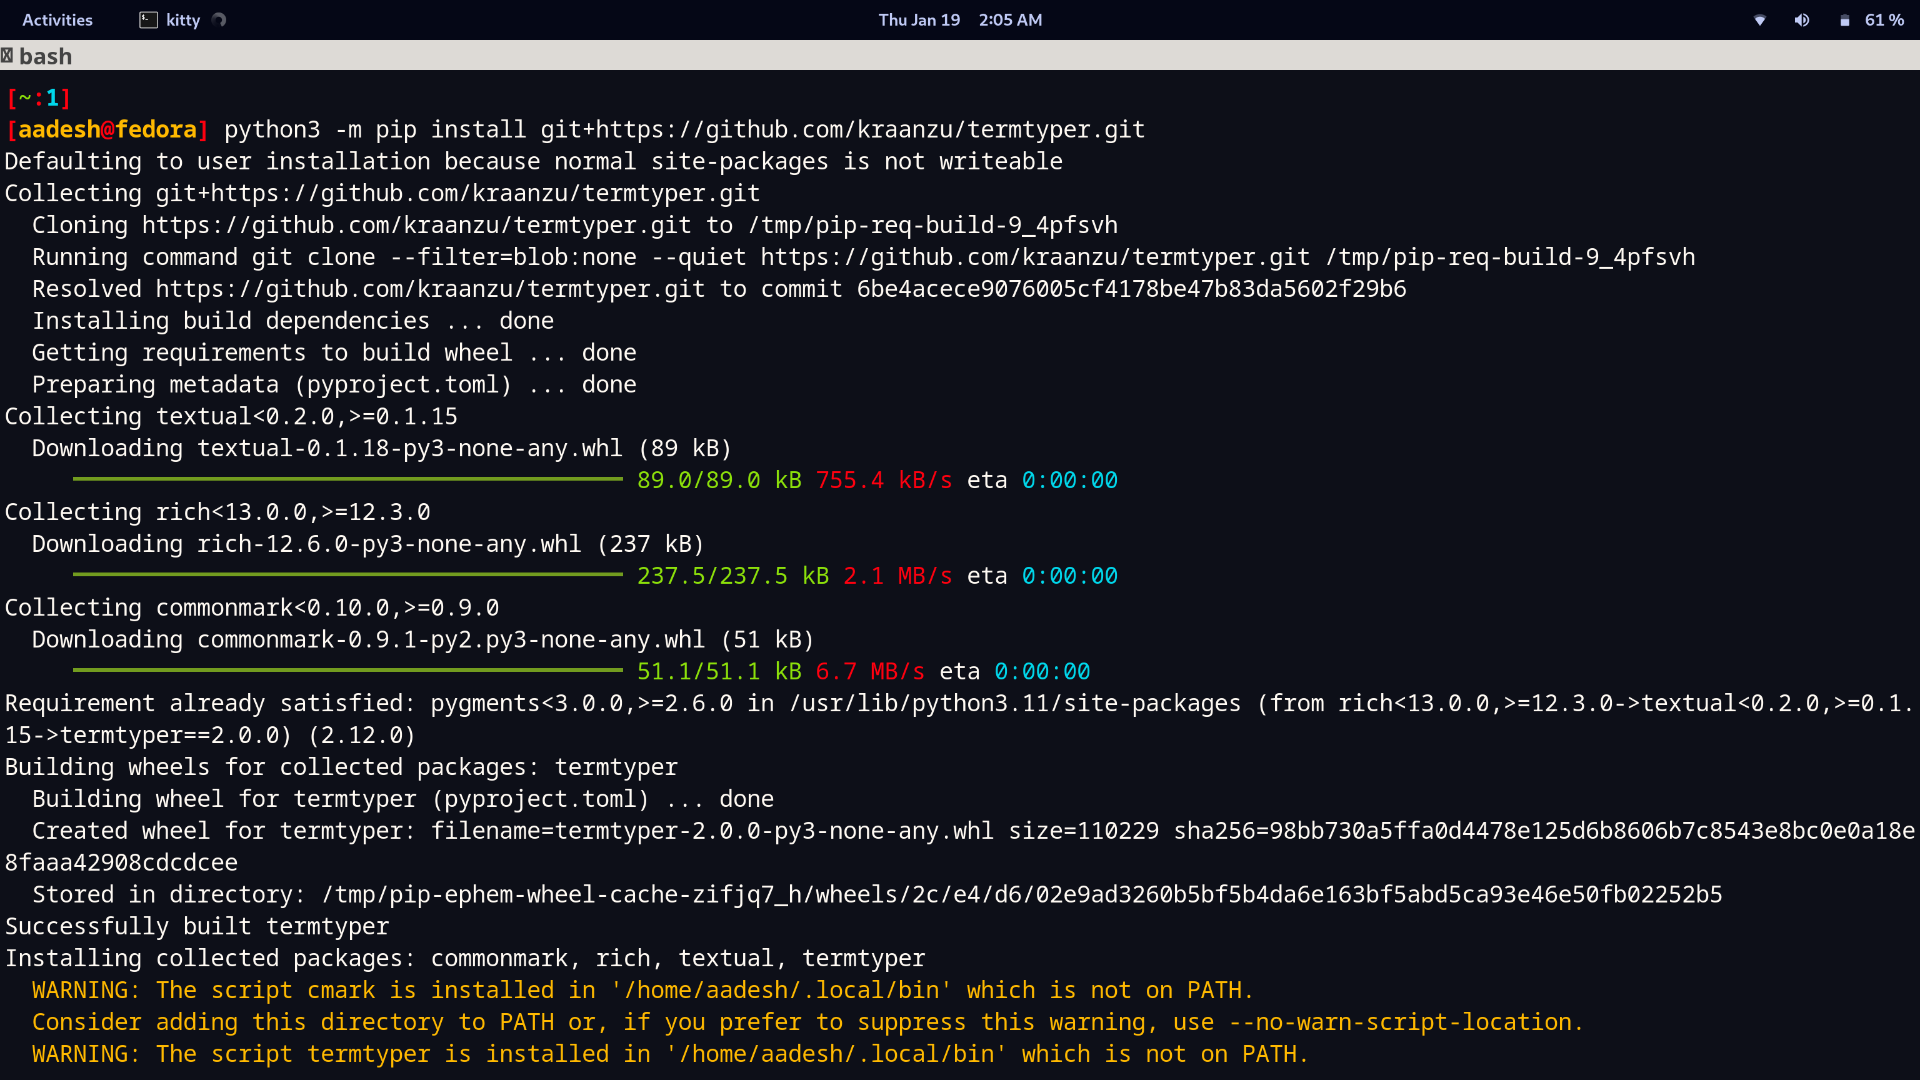Click the terminal icon on the bash tab

click(x=8, y=56)
